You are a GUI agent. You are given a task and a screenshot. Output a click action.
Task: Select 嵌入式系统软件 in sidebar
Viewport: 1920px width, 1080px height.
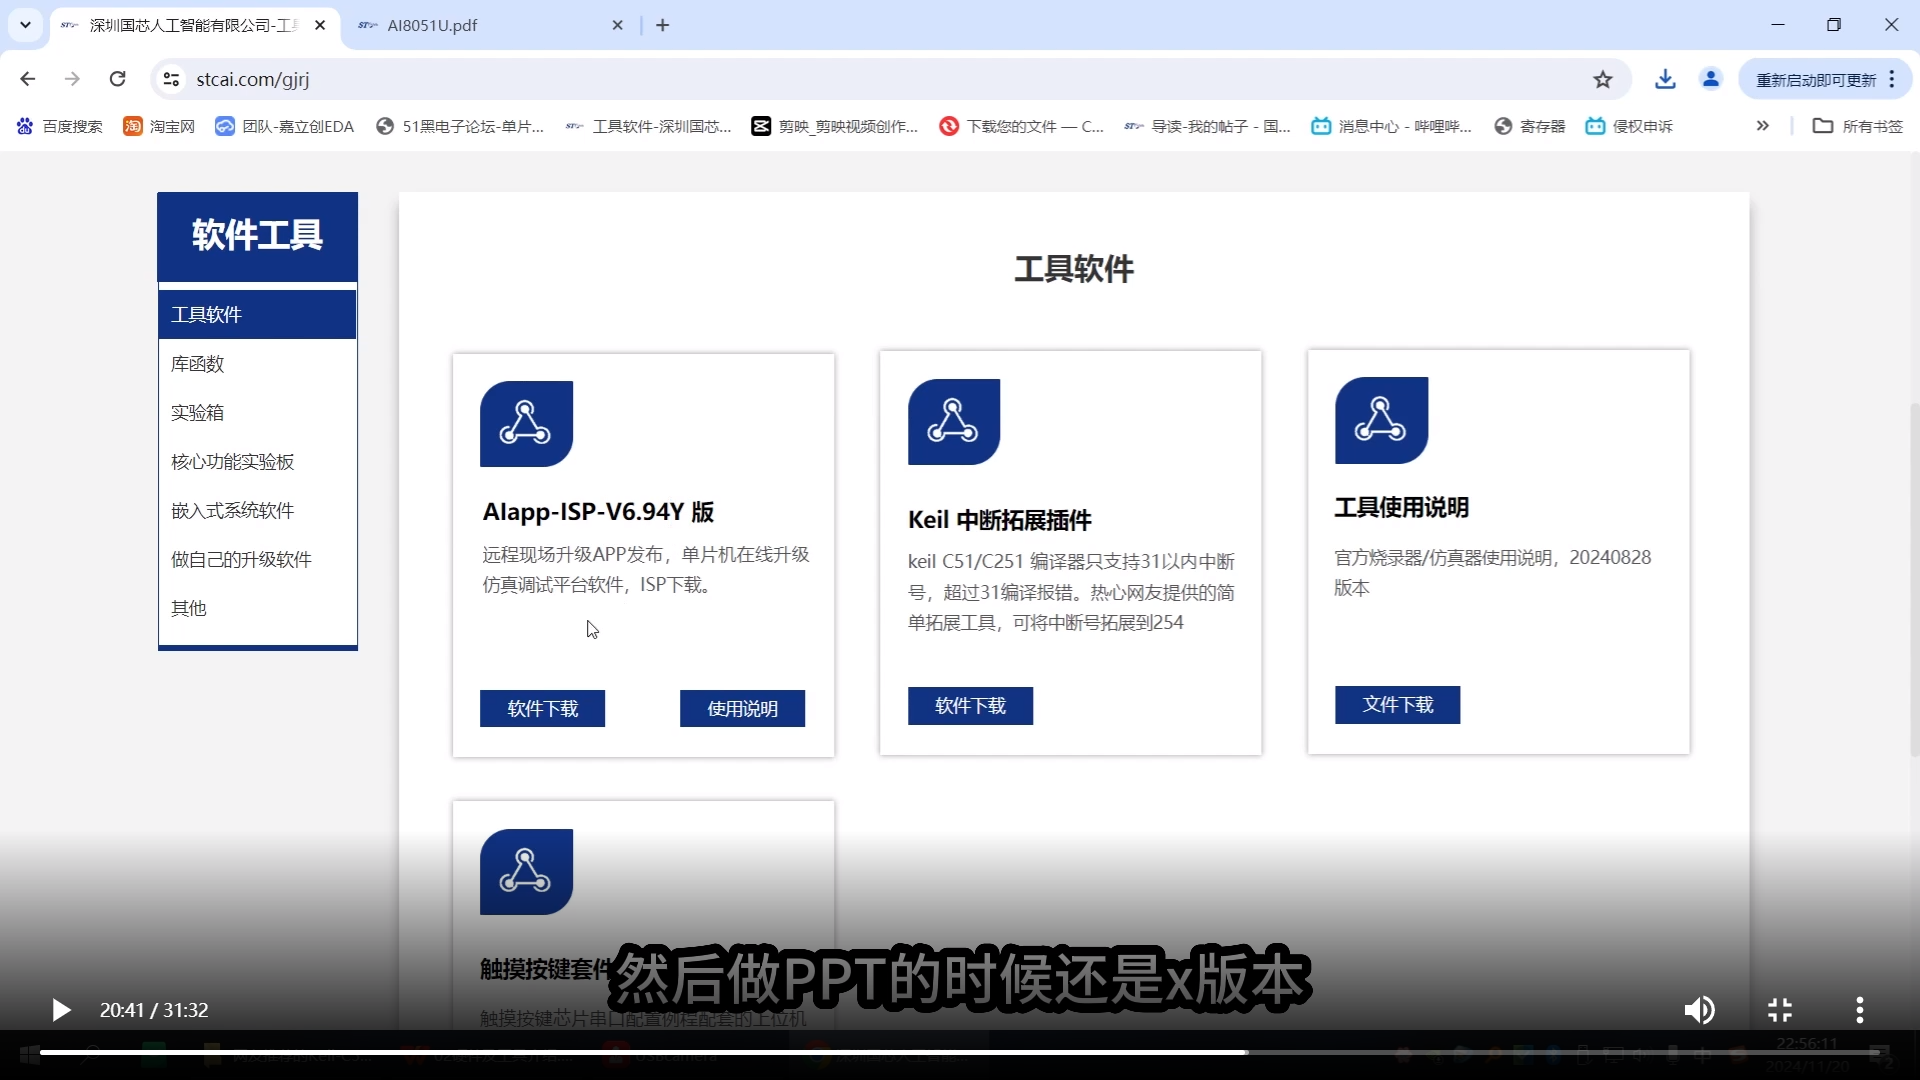click(x=257, y=511)
